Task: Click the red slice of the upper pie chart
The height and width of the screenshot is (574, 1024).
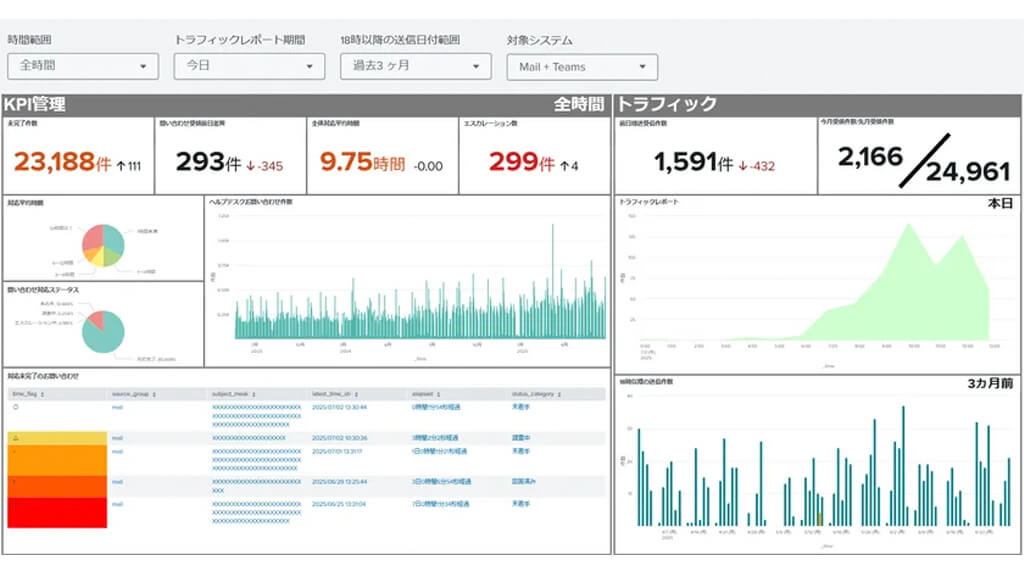Action: pos(93,237)
